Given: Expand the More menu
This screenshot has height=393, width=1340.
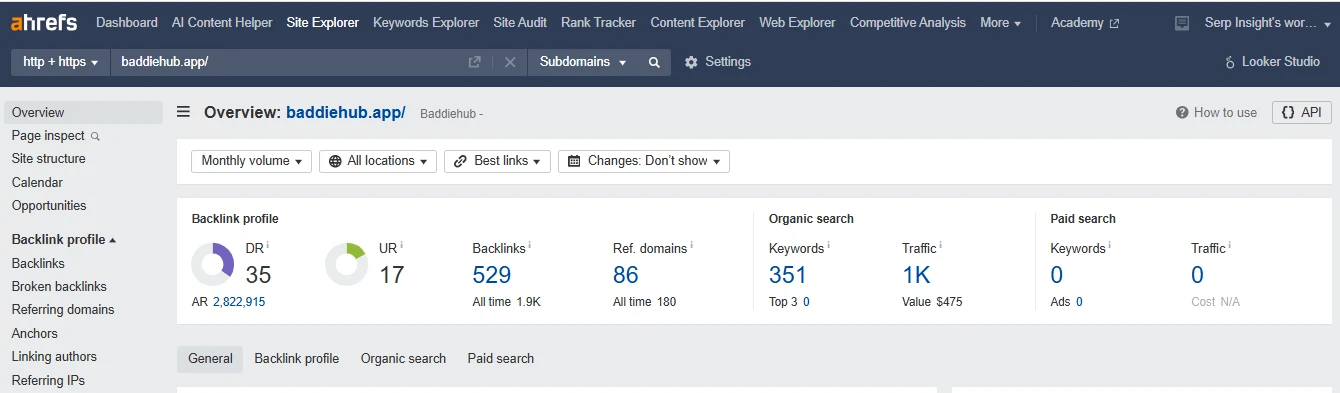Looking at the screenshot, I should [x=1001, y=22].
